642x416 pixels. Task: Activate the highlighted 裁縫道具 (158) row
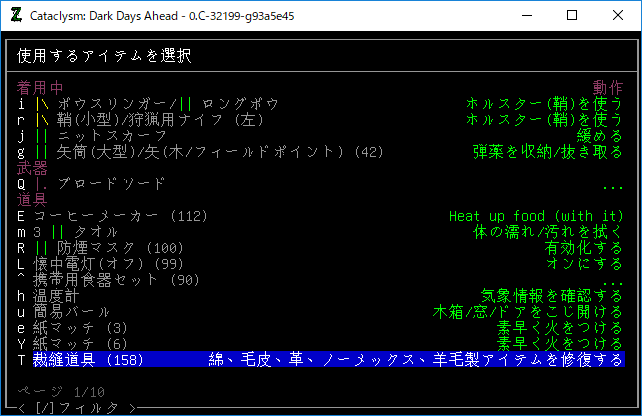[320, 359]
